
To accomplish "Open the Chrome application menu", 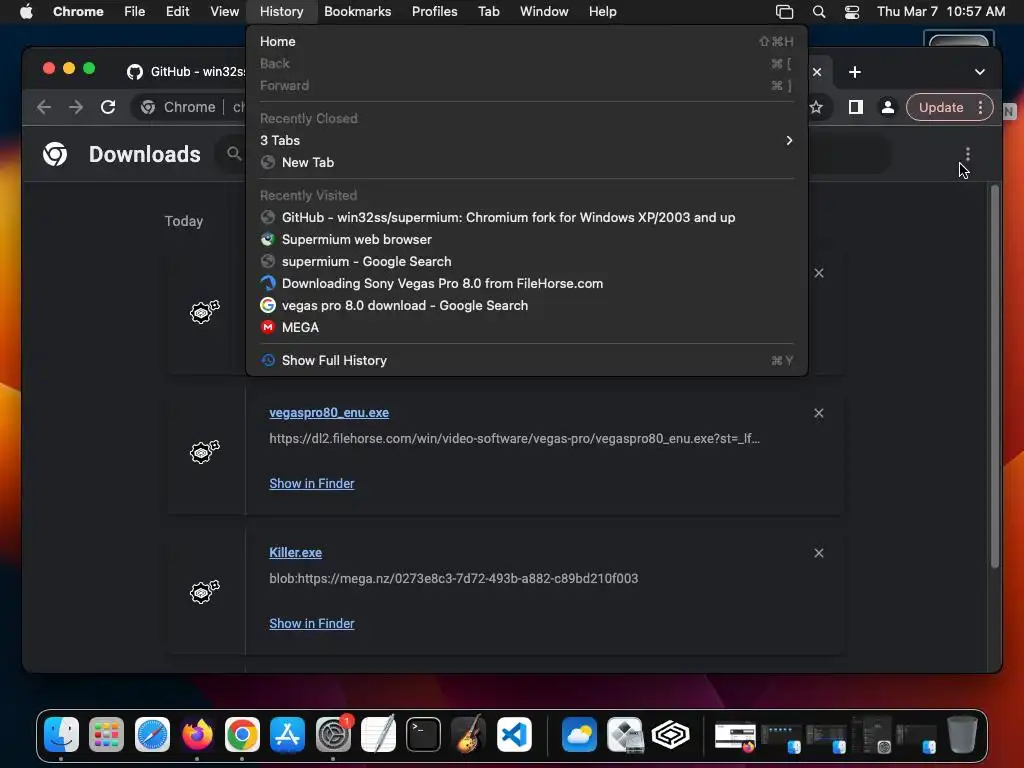I will tap(78, 12).
